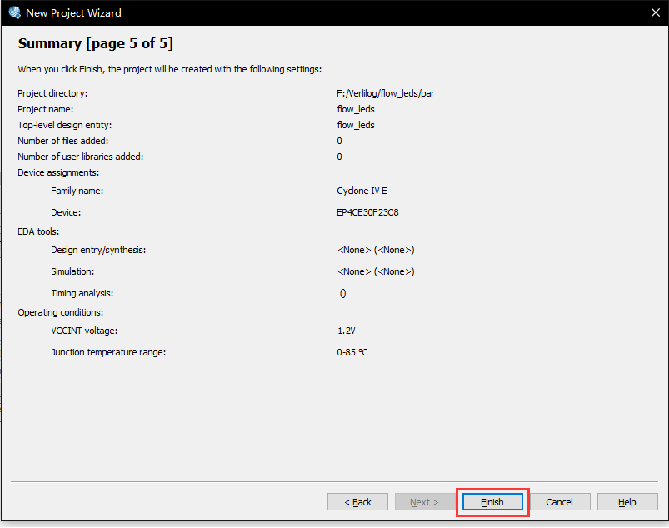The width and height of the screenshot is (669, 528).
Task: Click the Timing analysis value
Action: point(343,293)
